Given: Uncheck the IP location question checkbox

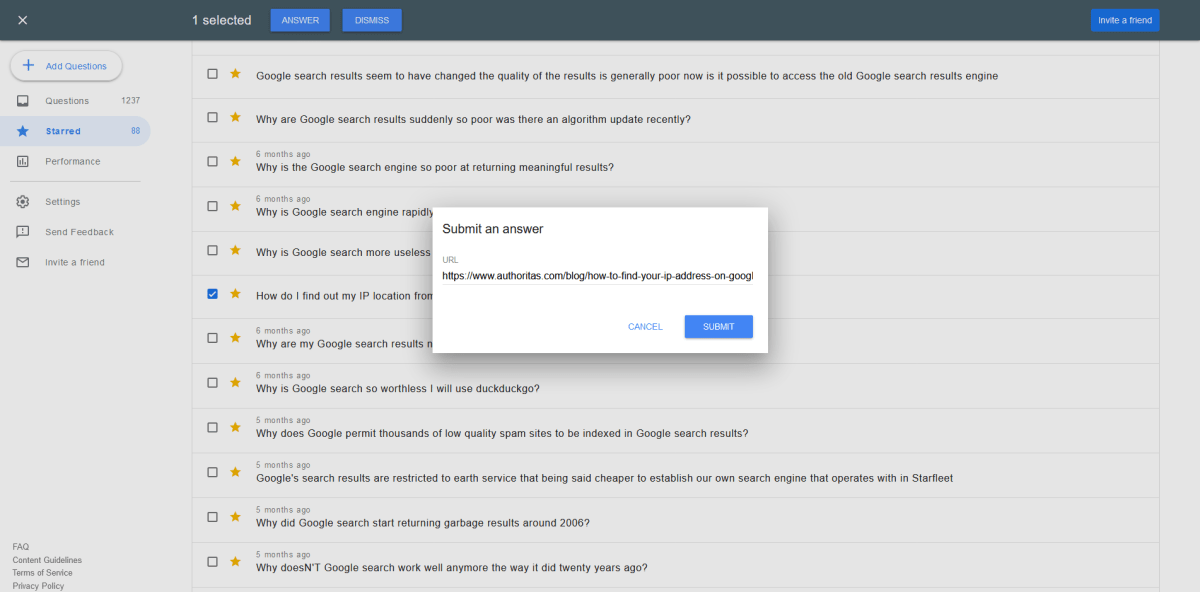Looking at the screenshot, I should [212, 294].
